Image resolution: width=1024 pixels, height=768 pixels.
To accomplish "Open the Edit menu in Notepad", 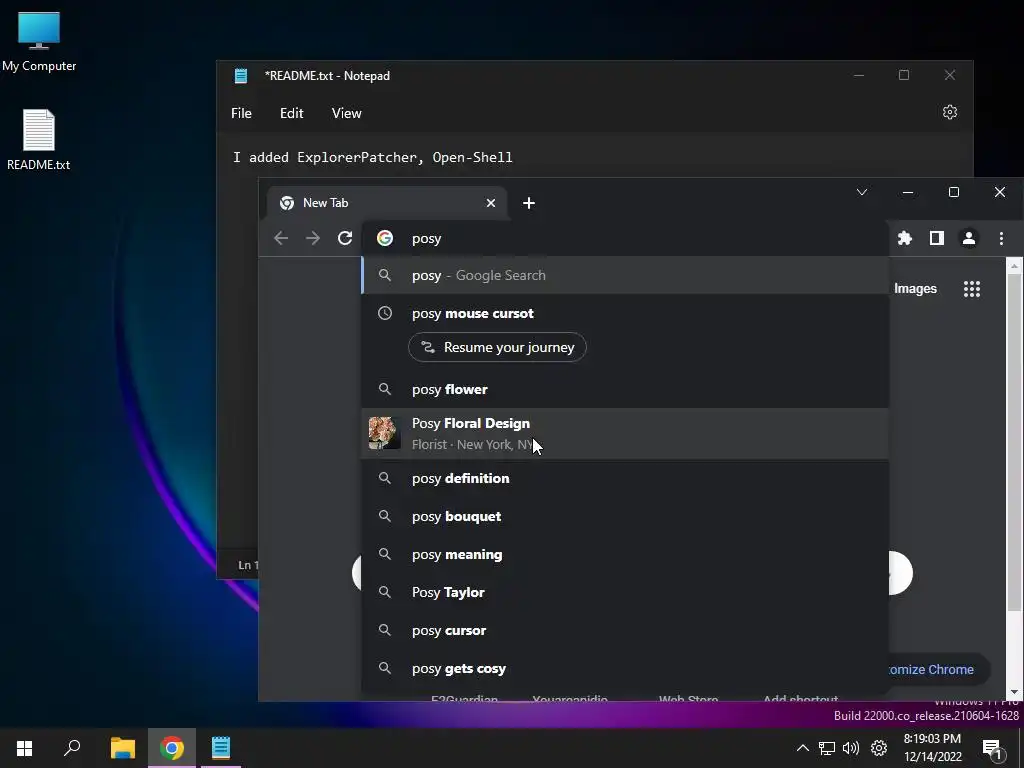I will tap(291, 113).
